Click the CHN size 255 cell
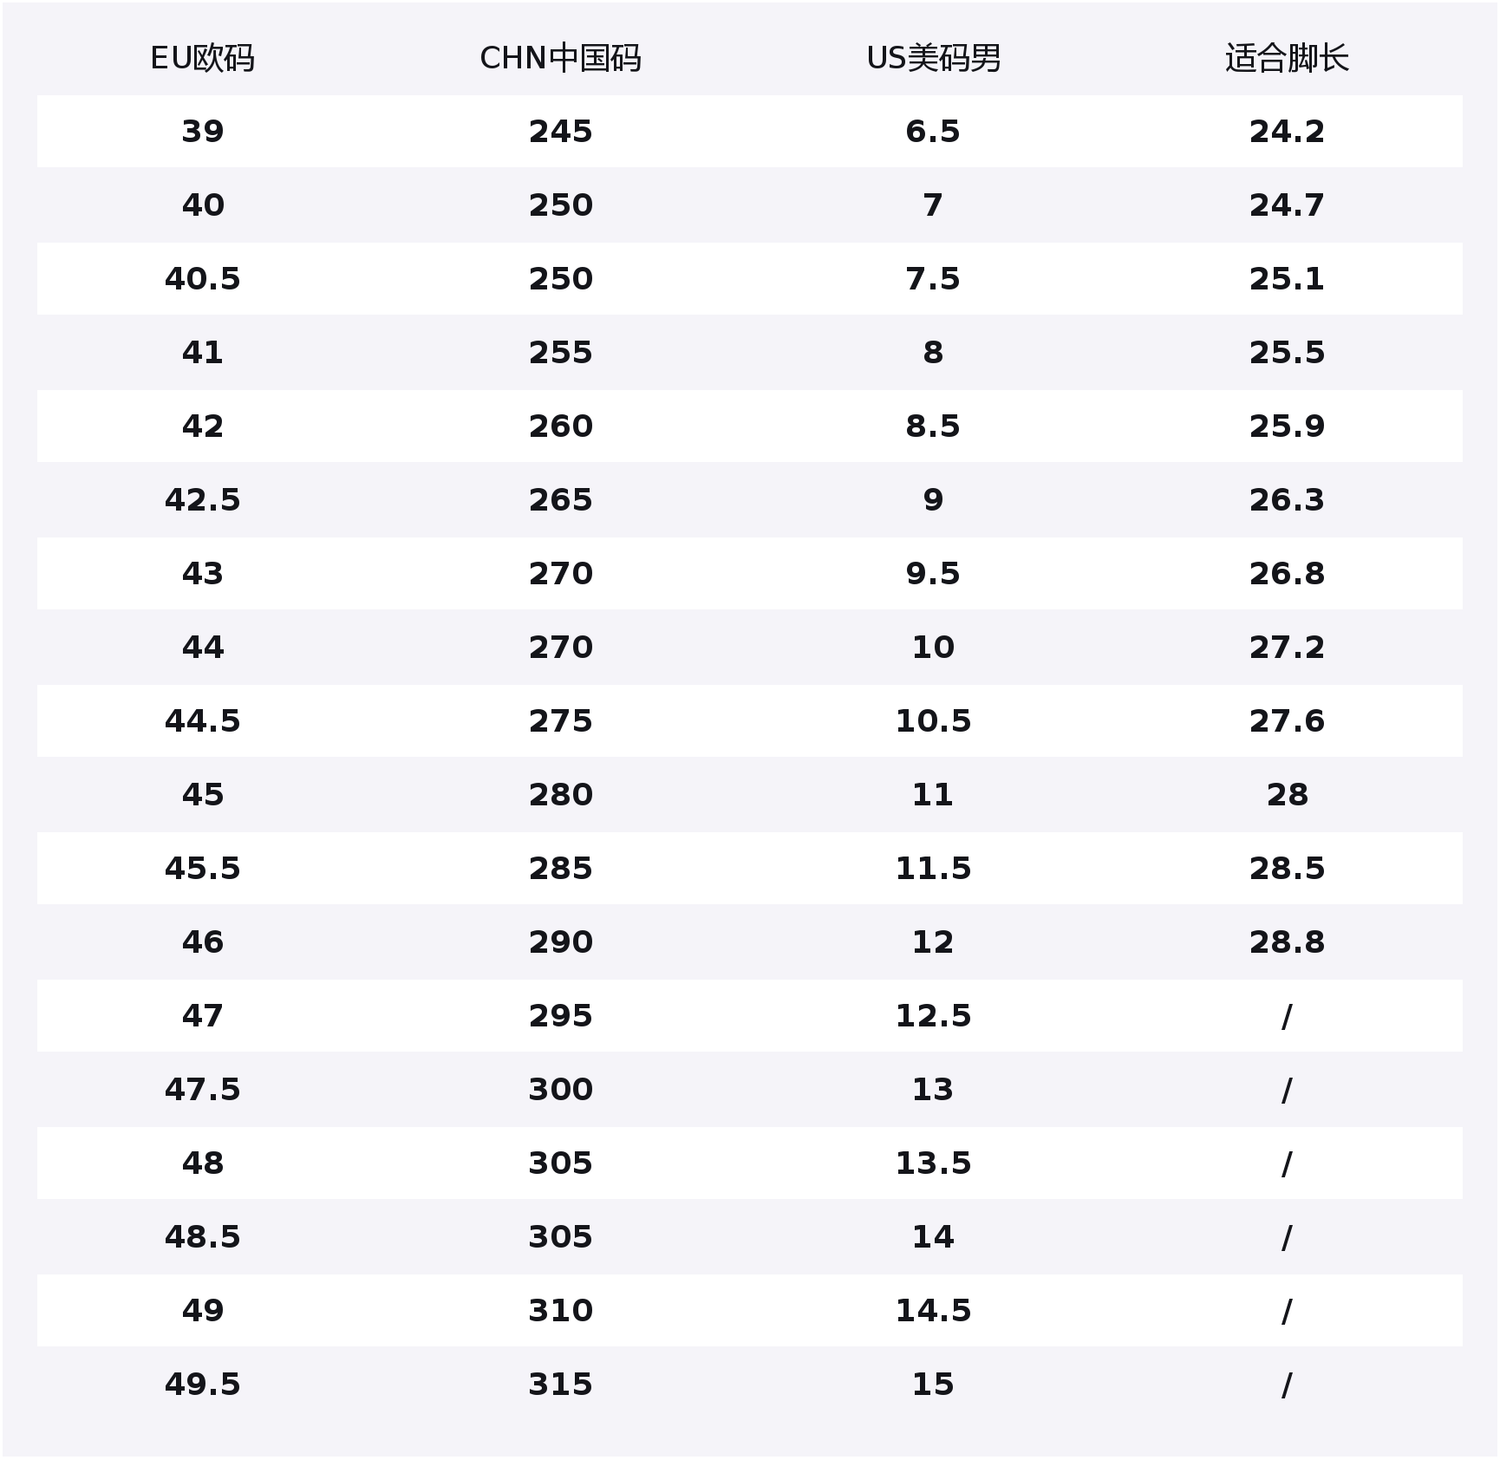 click(560, 352)
